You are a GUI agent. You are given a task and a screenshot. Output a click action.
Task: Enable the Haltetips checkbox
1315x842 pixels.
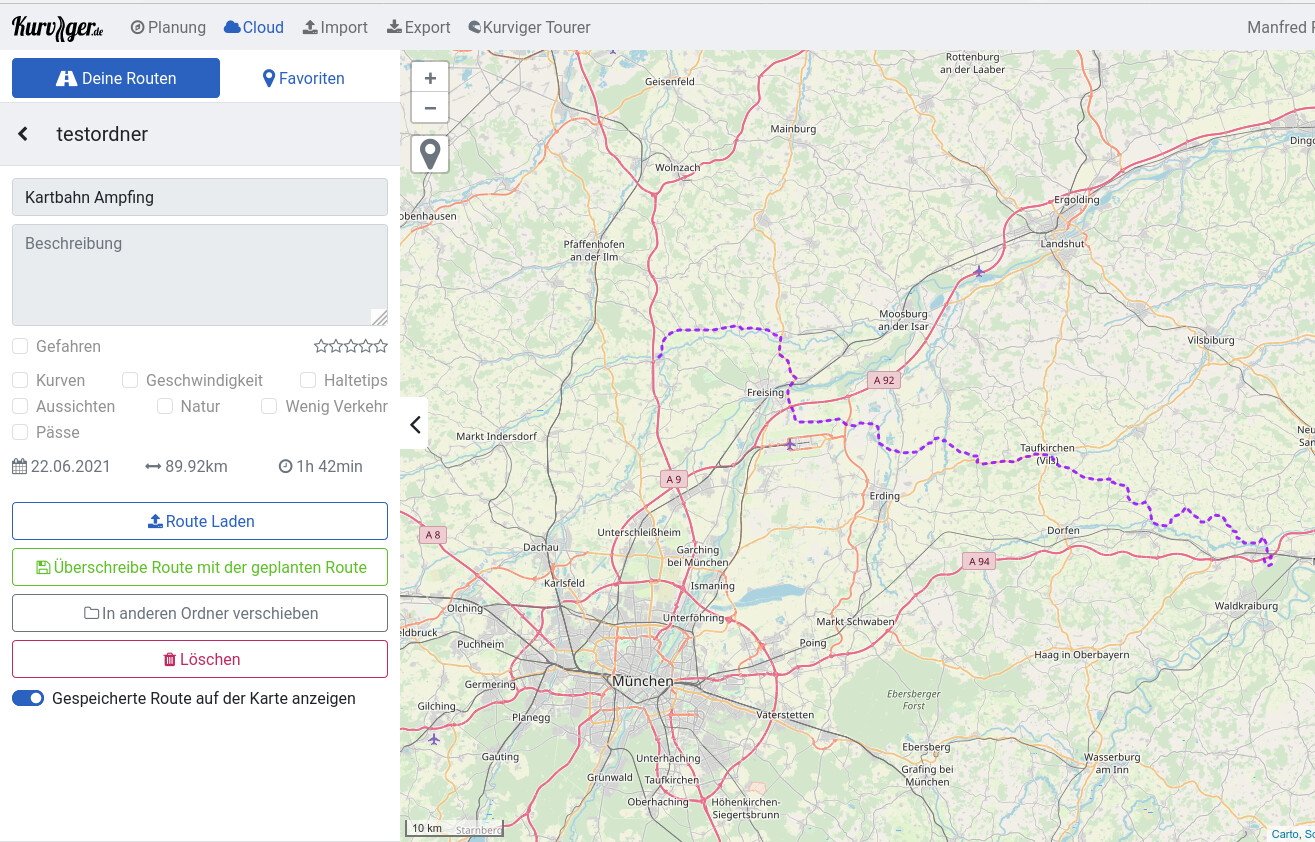(x=308, y=380)
